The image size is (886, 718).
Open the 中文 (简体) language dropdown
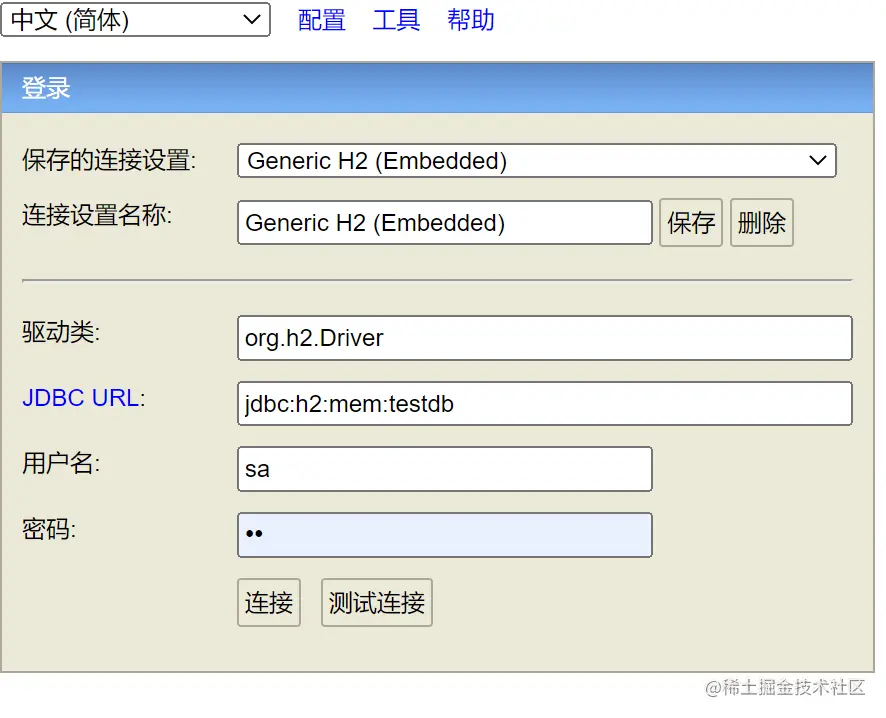click(136, 20)
